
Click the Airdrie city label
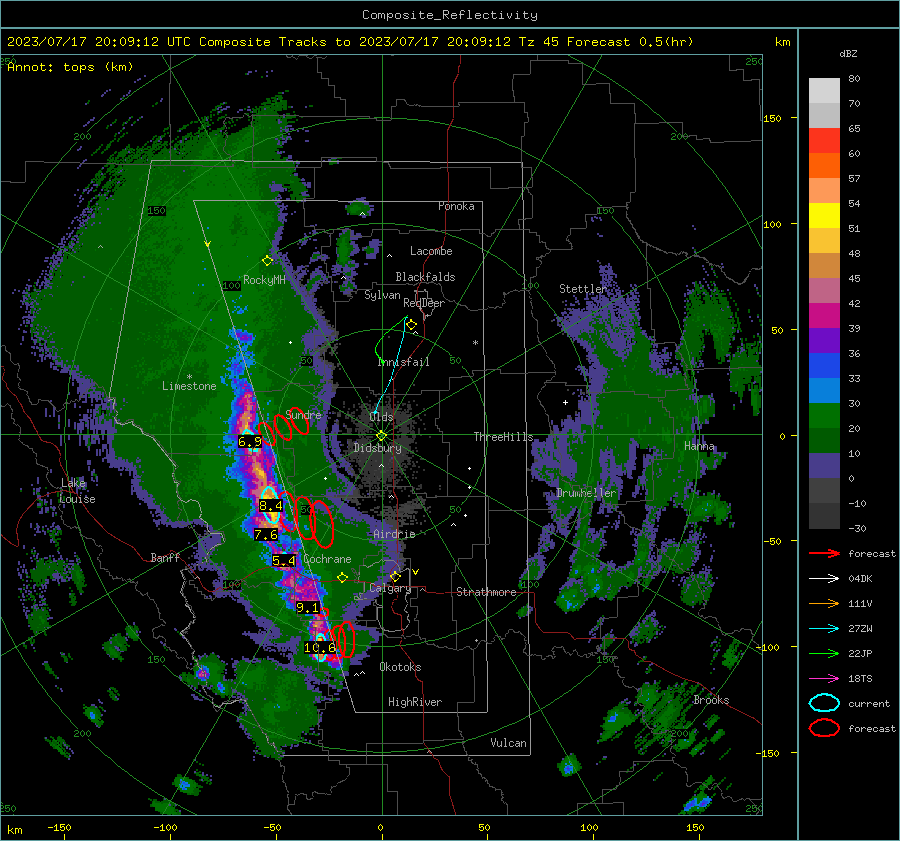tap(394, 534)
